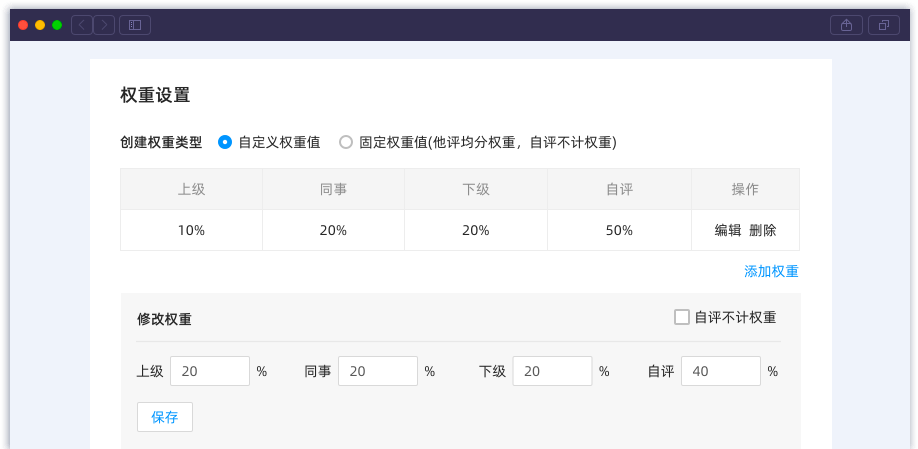The height and width of the screenshot is (449, 918).
Task: Click the 权重设置 page heading
Action: click(155, 95)
